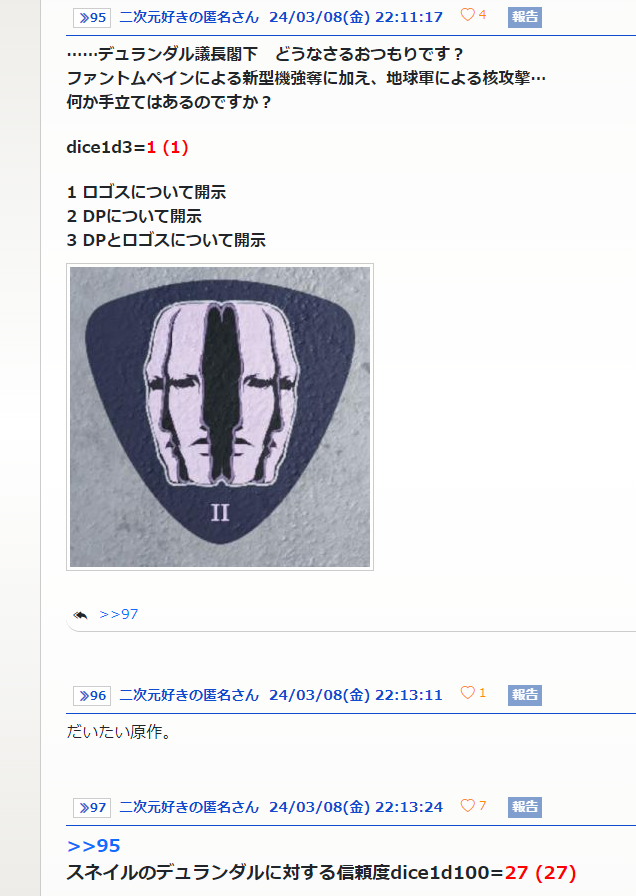The height and width of the screenshot is (896, 636).
Task: Click poster name on post 95
Action: pyautogui.click(x=189, y=17)
